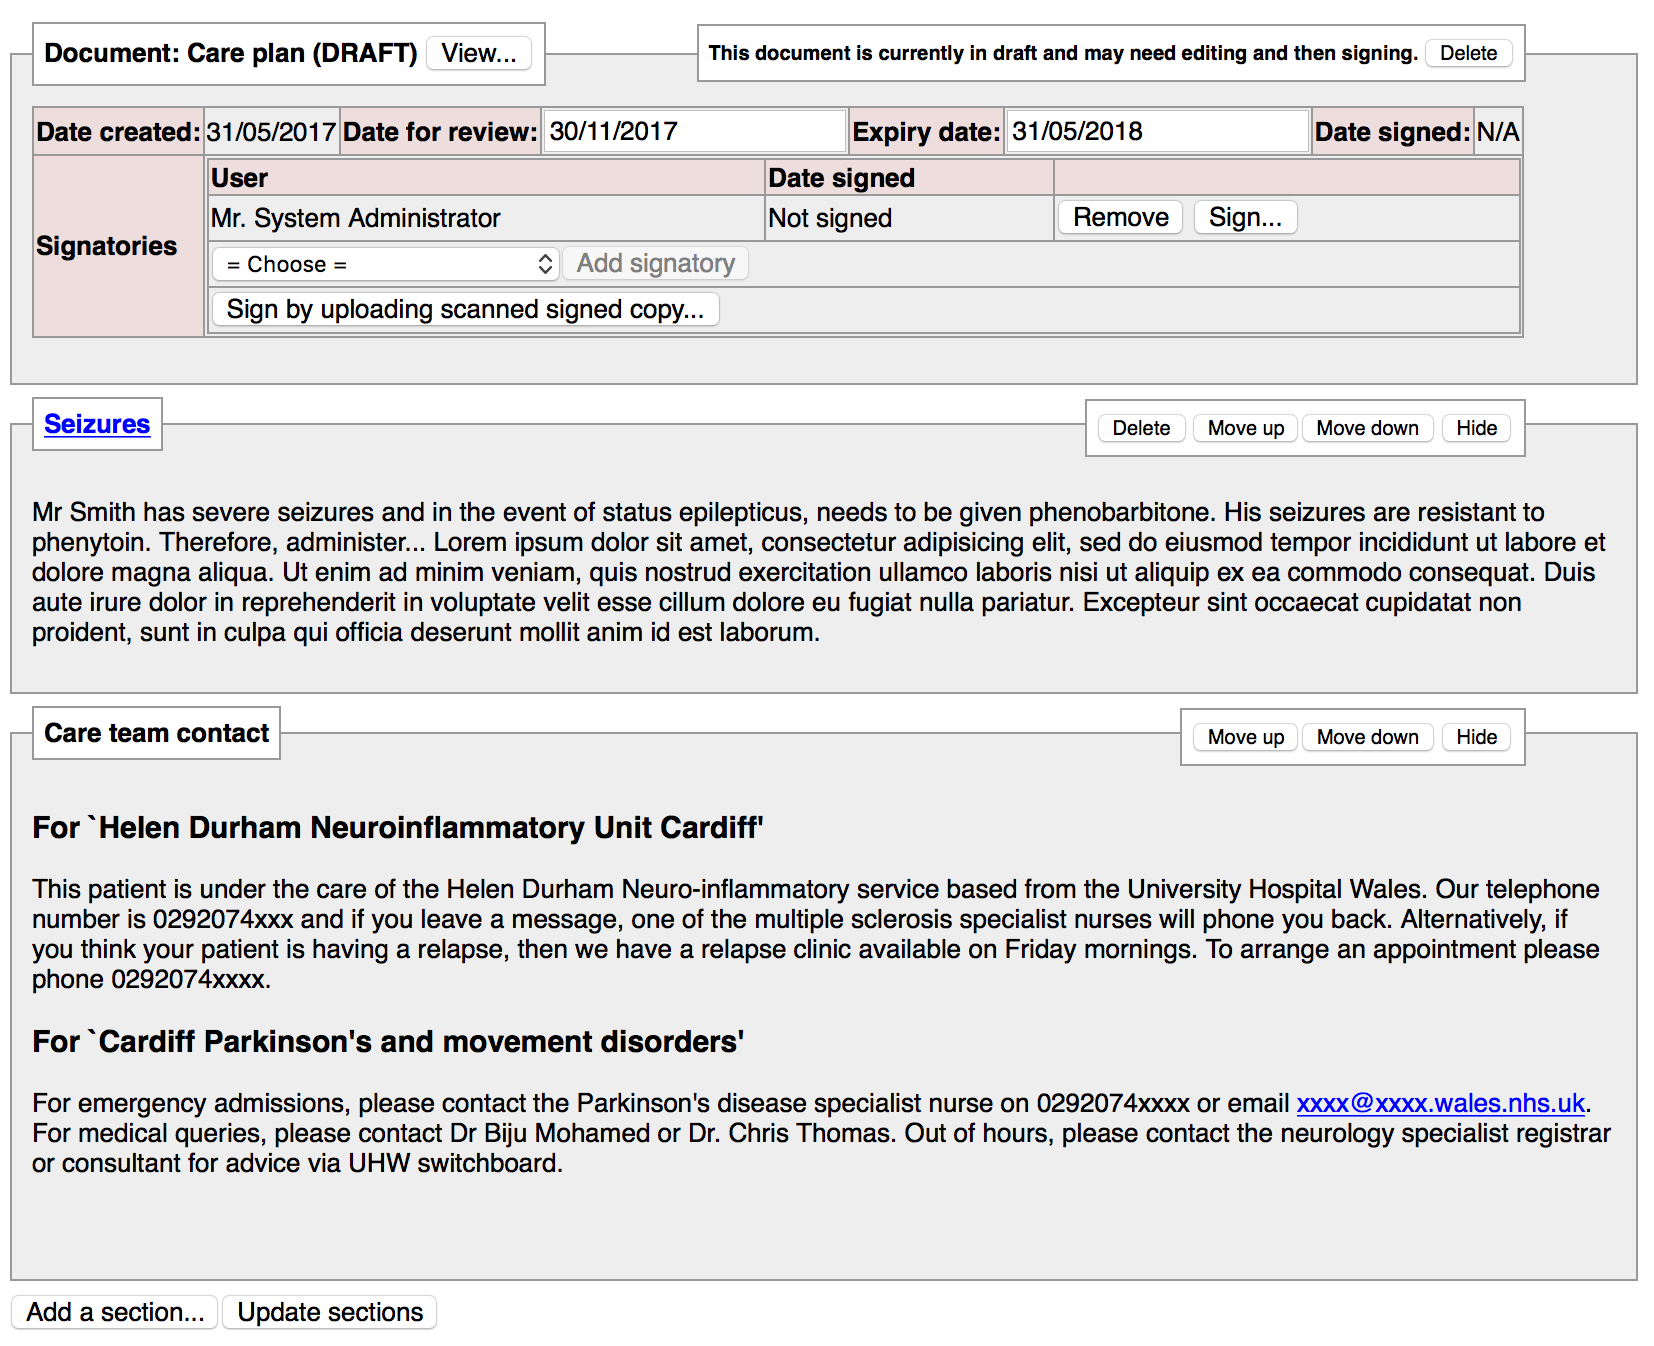The width and height of the screenshot is (1654, 1346).
Task: Hide the Seizures section
Action: (x=1475, y=428)
